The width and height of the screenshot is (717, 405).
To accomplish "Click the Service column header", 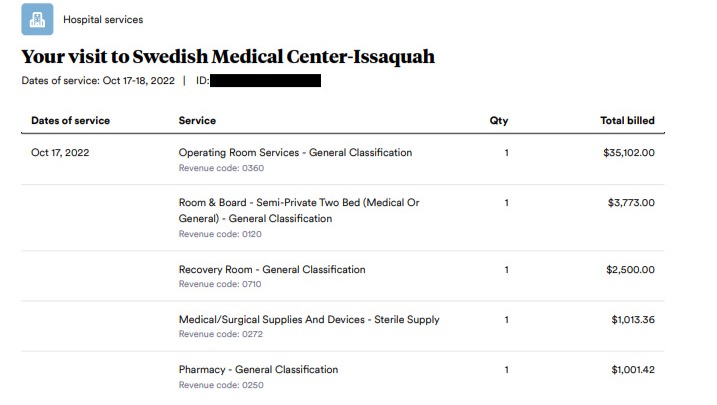I will (x=197, y=121).
